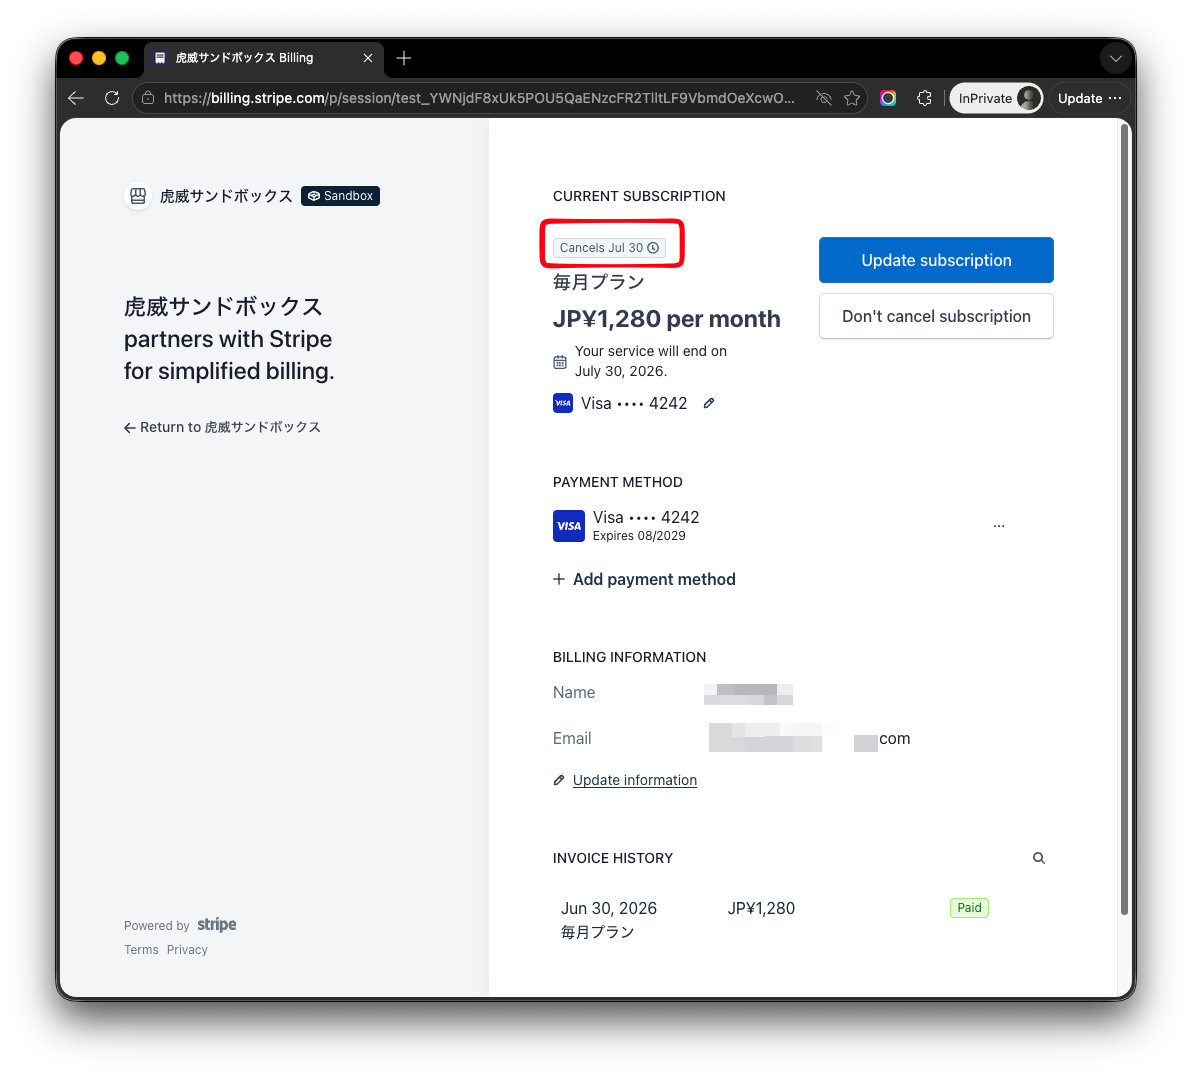Viewport: 1192px width, 1075px height.
Task: Expand the tab list chevron in title bar
Action: [1115, 59]
